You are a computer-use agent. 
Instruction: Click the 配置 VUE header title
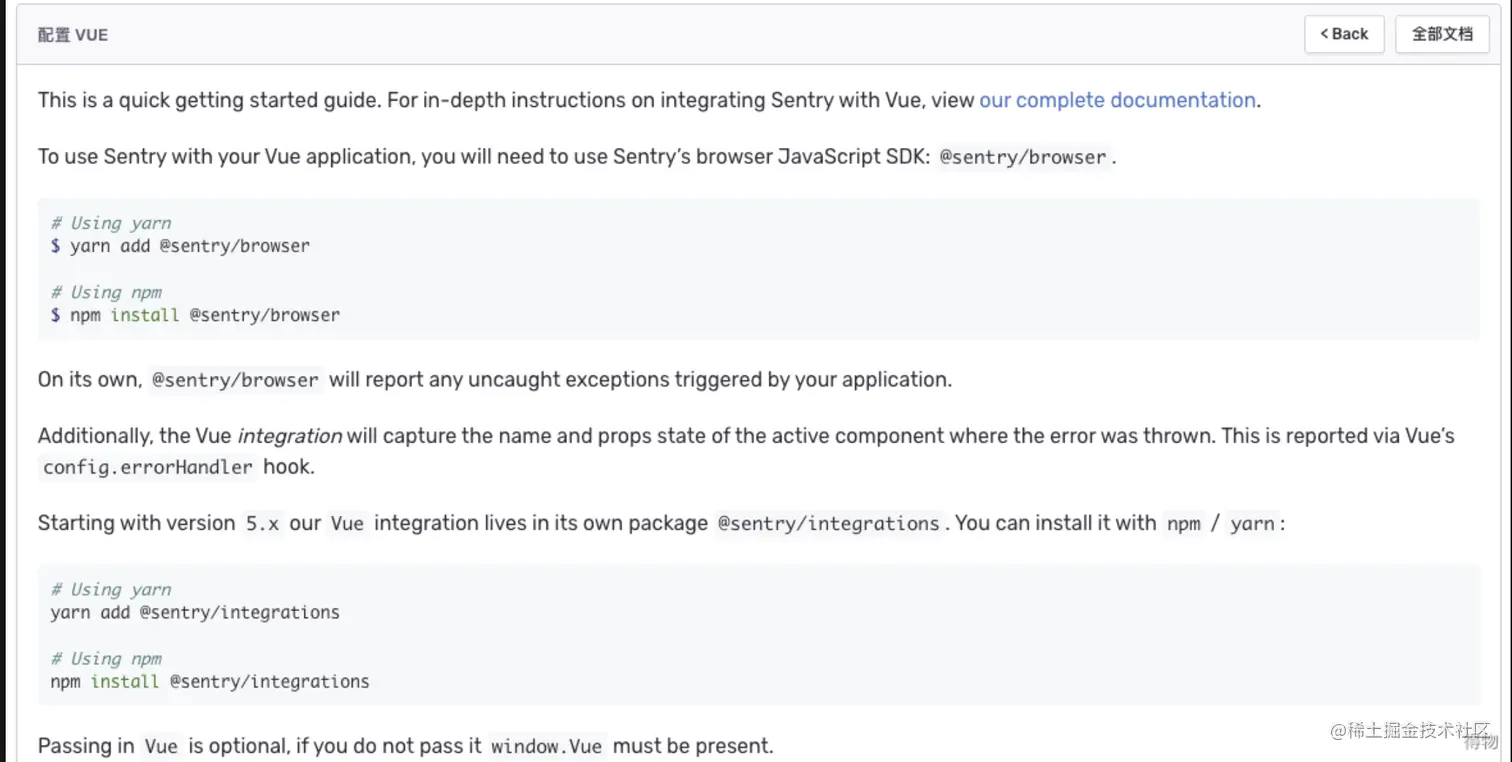pyautogui.click(x=72, y=35)
